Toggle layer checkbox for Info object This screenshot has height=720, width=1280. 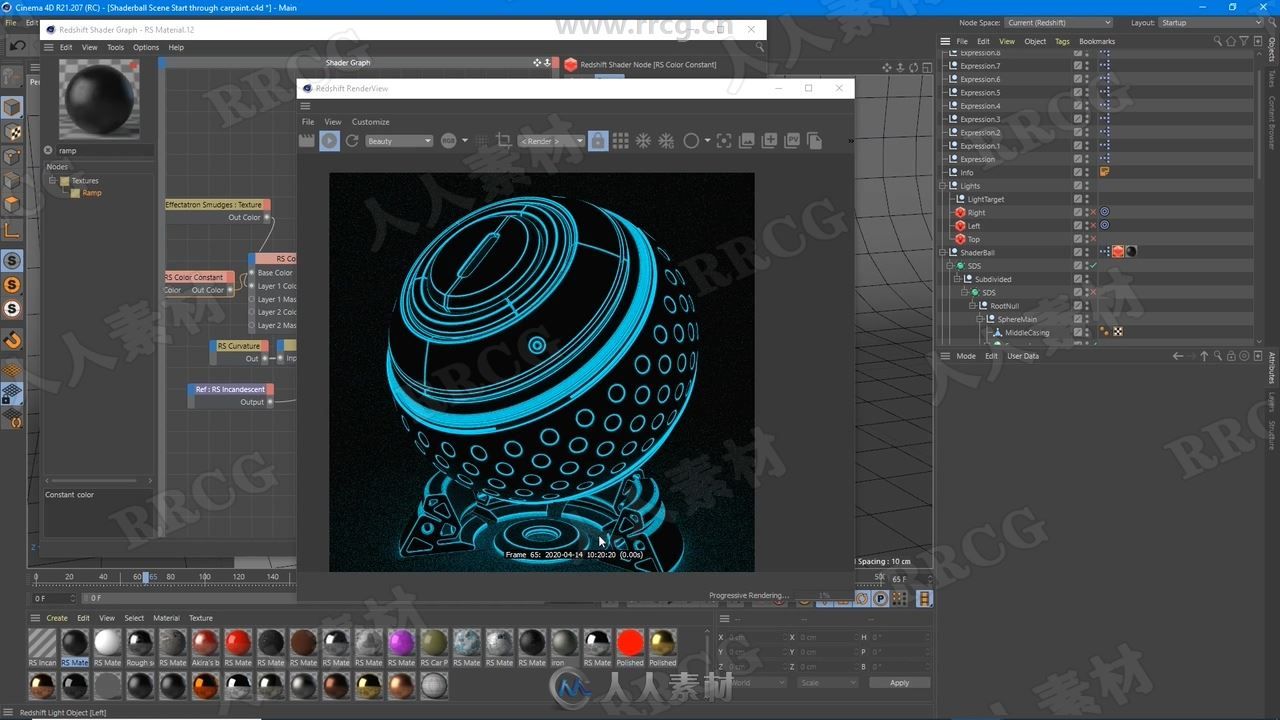1078,172
